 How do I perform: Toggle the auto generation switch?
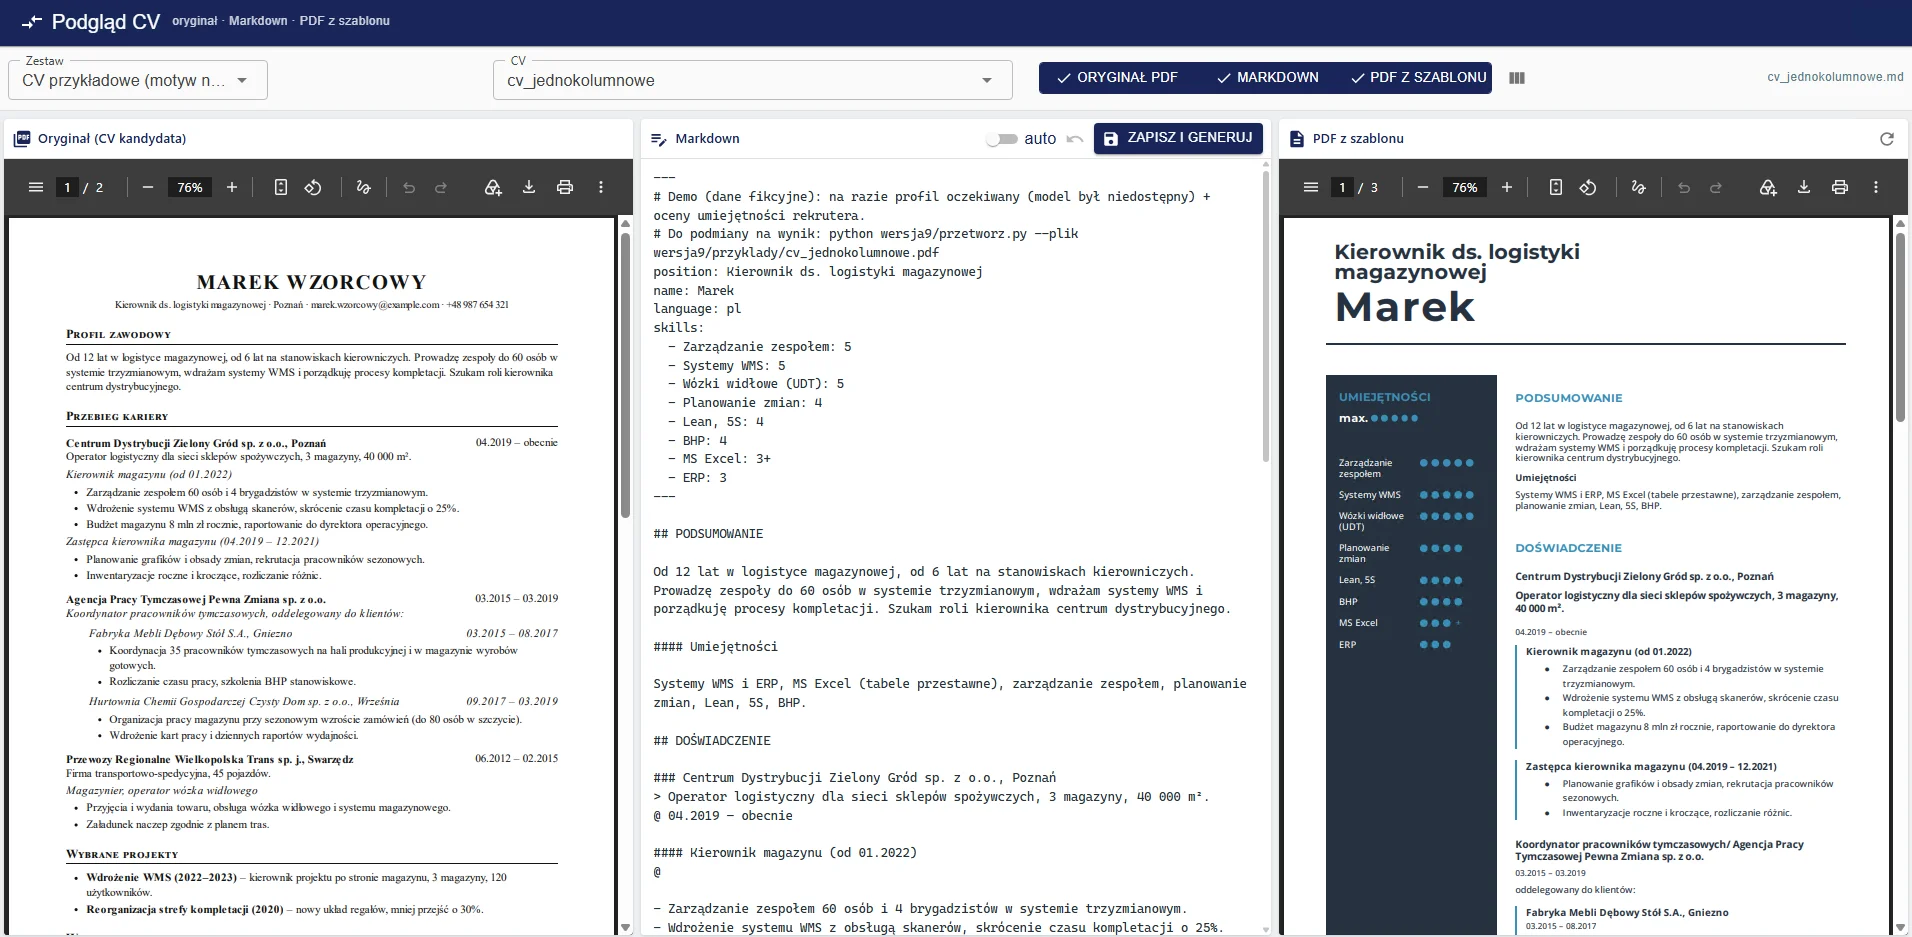coord(1001,139)
